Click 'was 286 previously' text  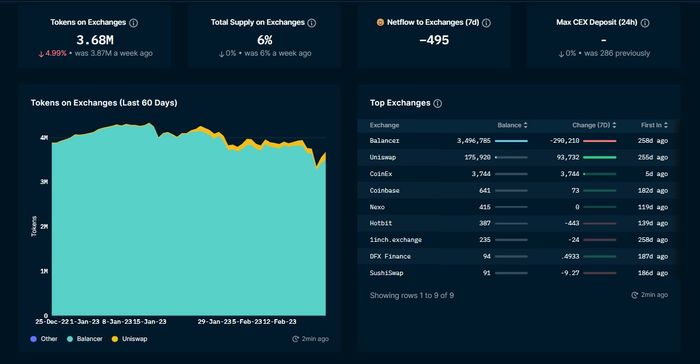[617, 53]
